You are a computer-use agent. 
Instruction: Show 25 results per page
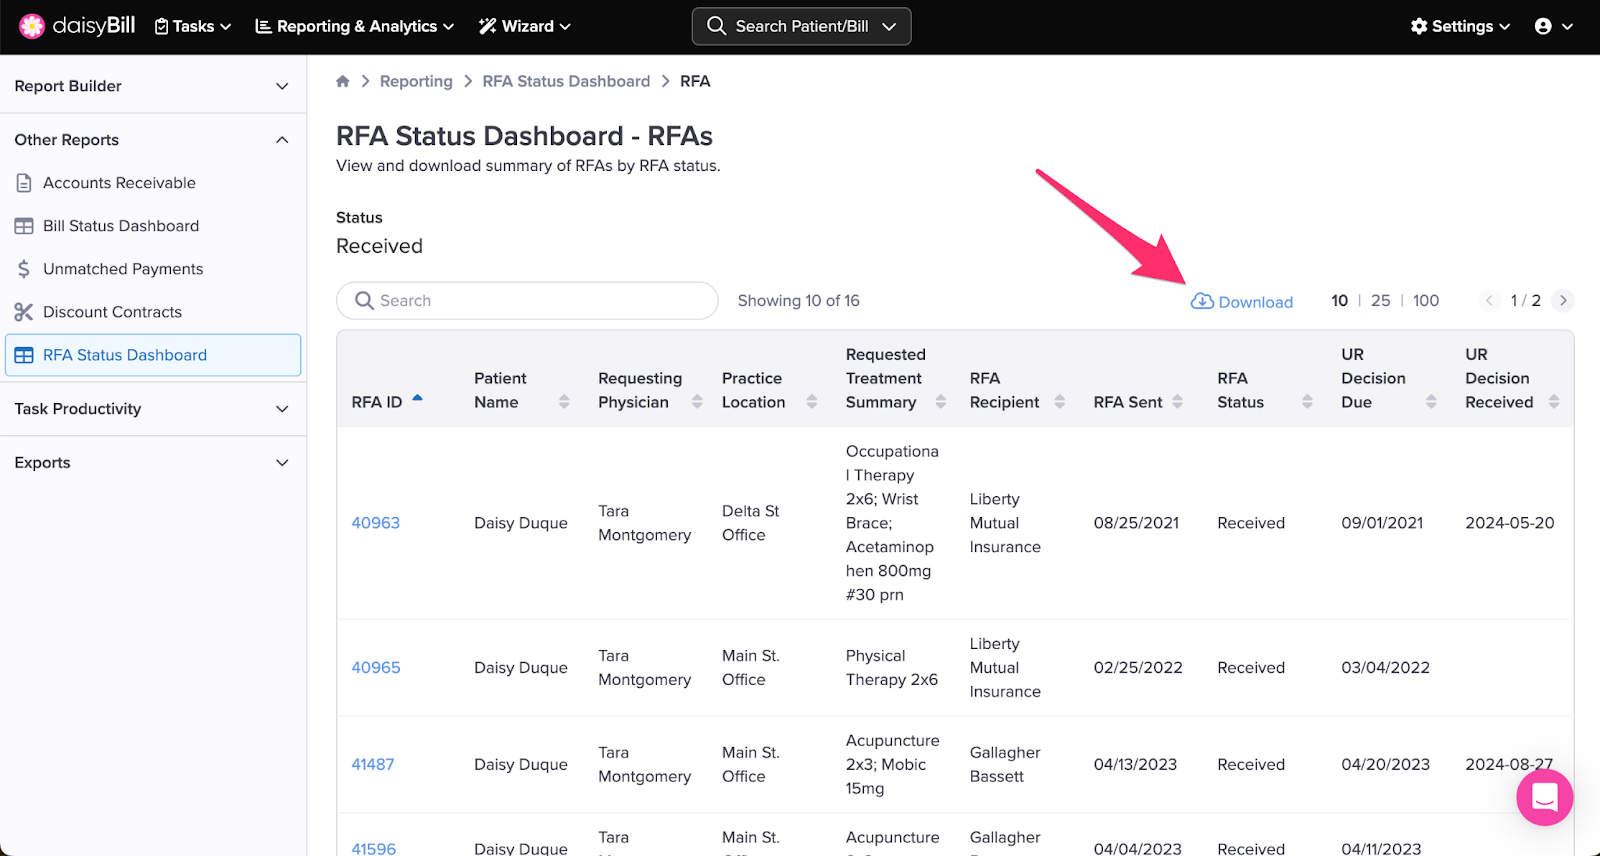tap(1380, 300)
